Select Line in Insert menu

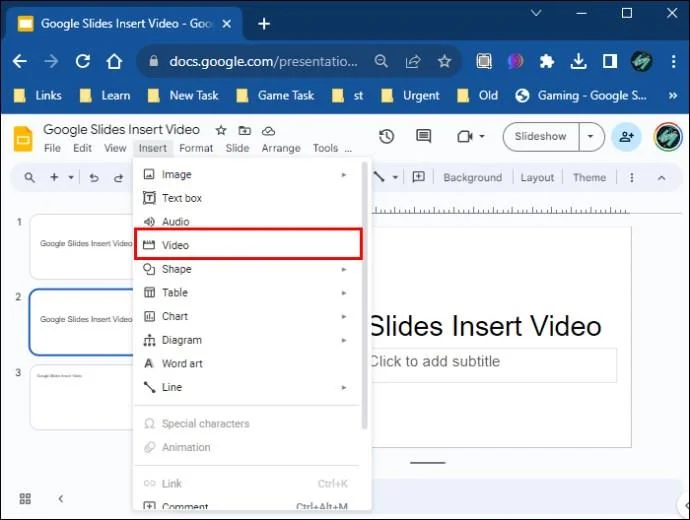click(248, 388)
